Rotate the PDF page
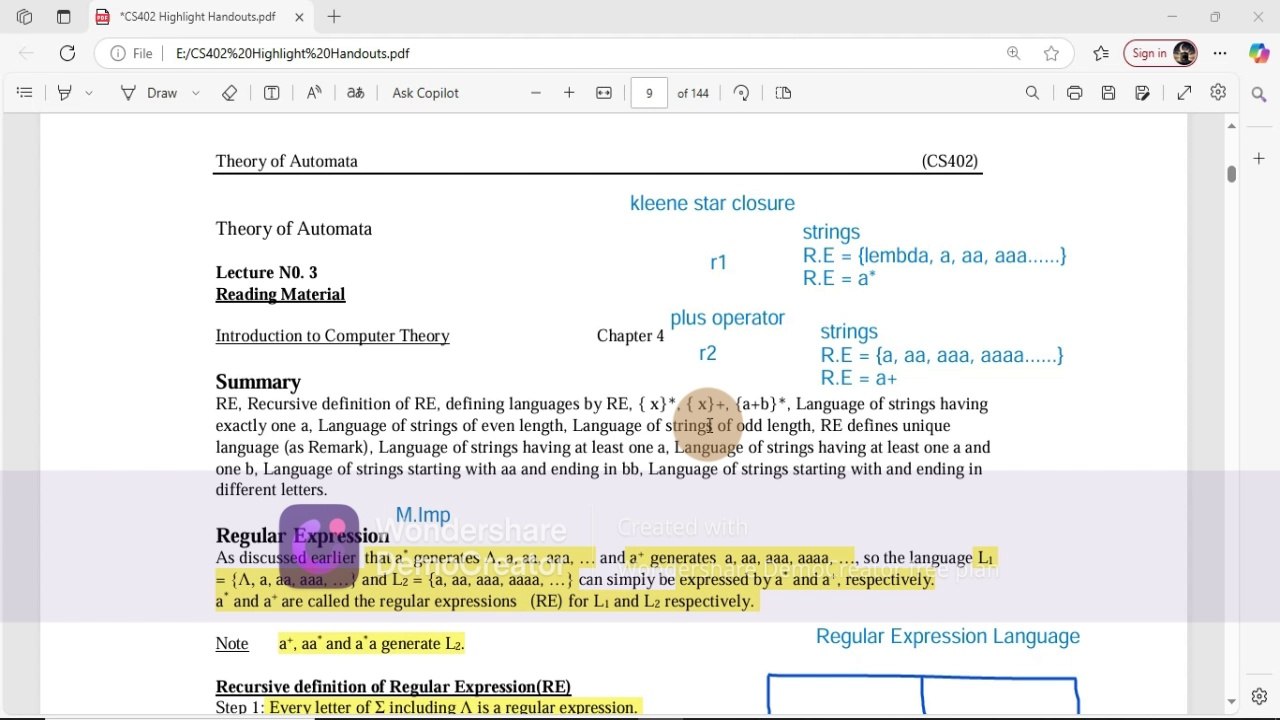Screen dimensions: 1280x720 [741, 93]
